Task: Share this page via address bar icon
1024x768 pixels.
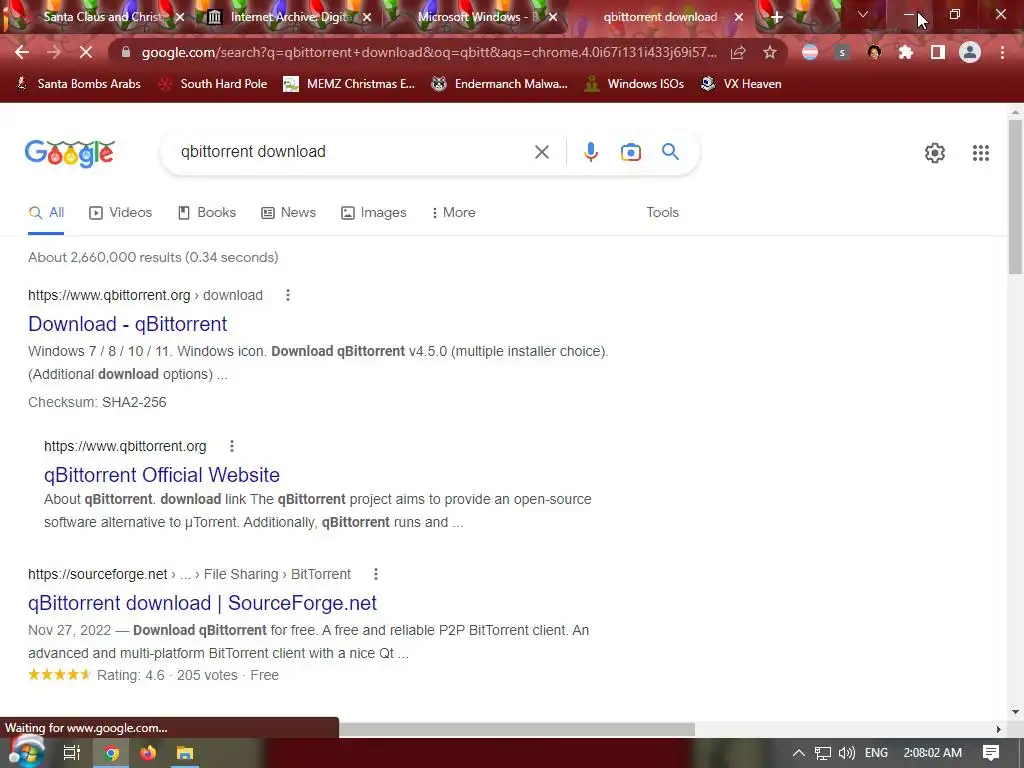Action: click(x=738, y=52)
